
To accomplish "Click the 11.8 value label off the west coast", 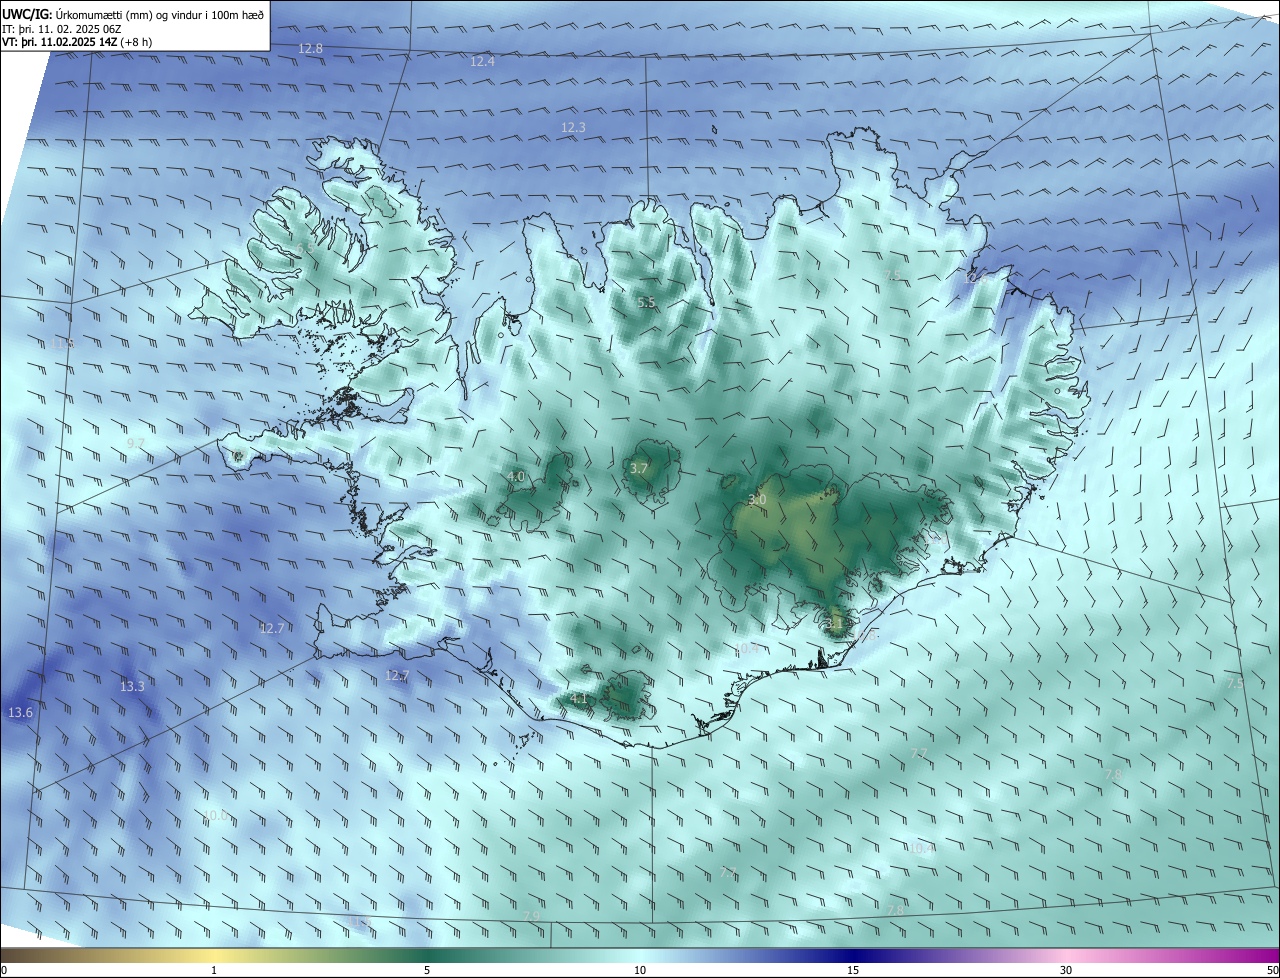I will point(64,343).
